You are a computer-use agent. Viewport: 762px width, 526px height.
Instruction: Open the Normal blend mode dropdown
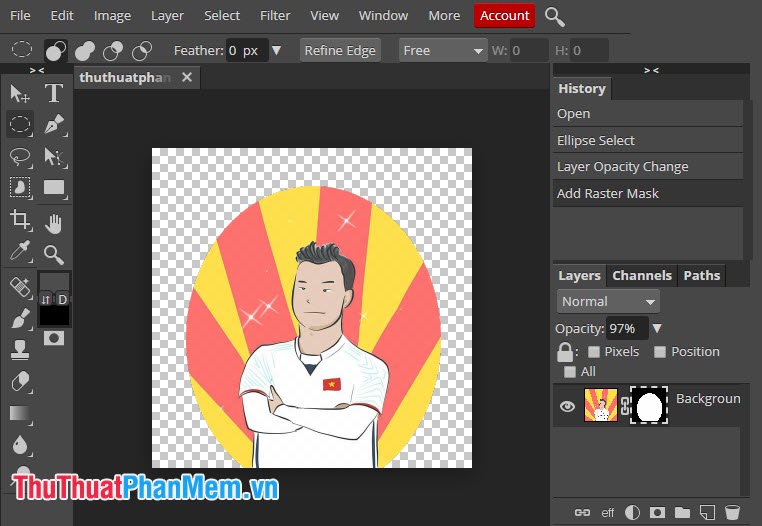point(608,301)
